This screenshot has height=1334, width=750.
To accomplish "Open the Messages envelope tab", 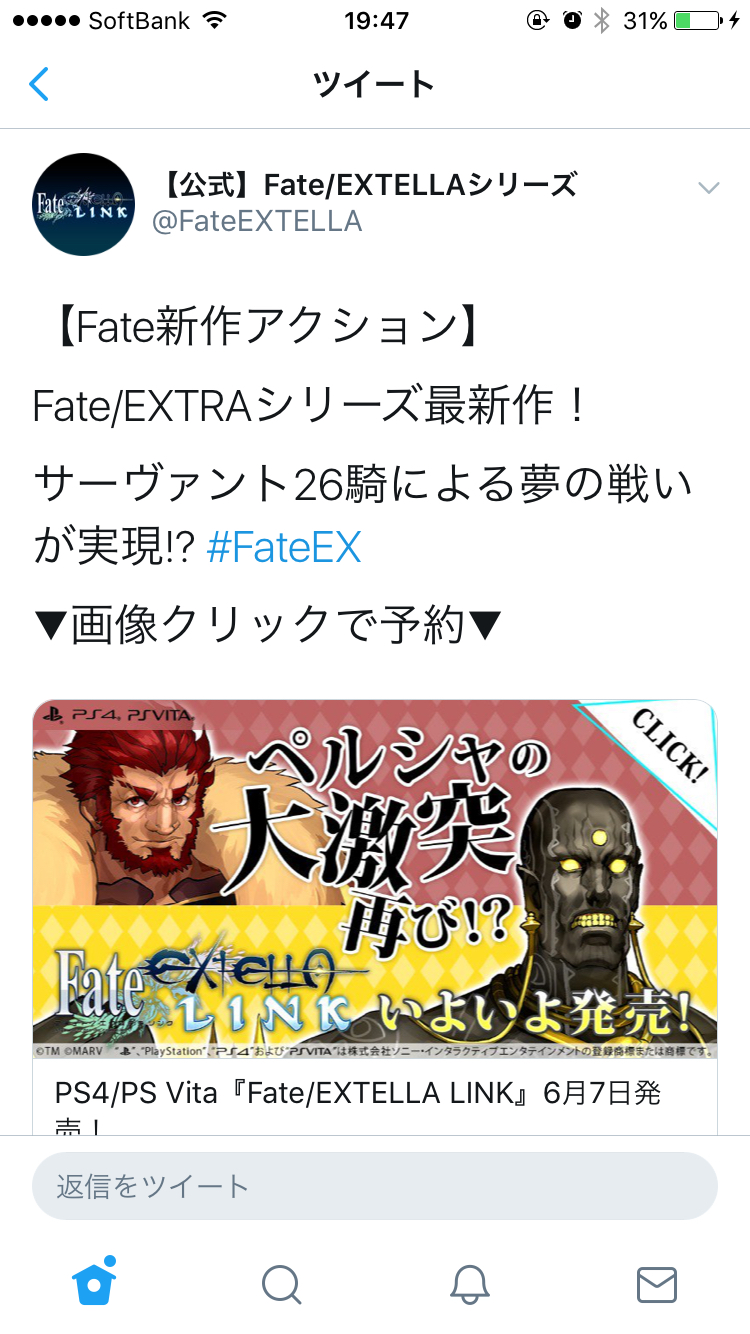I will tap(657, 1285).
